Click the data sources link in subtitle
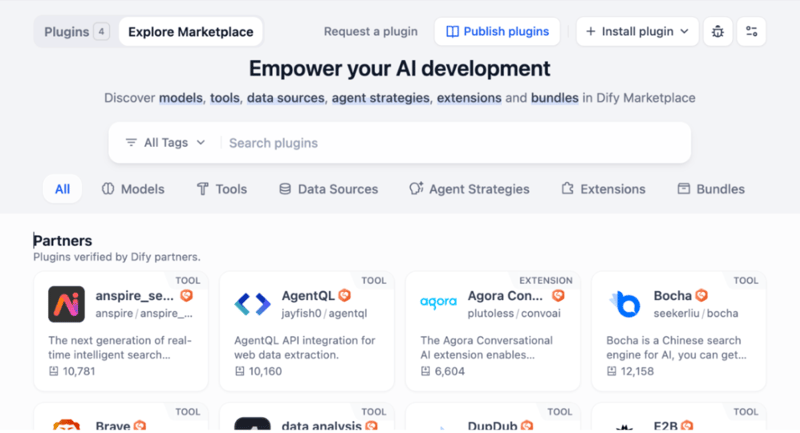This screenshot has width=800, height=433. pos(286,98)
